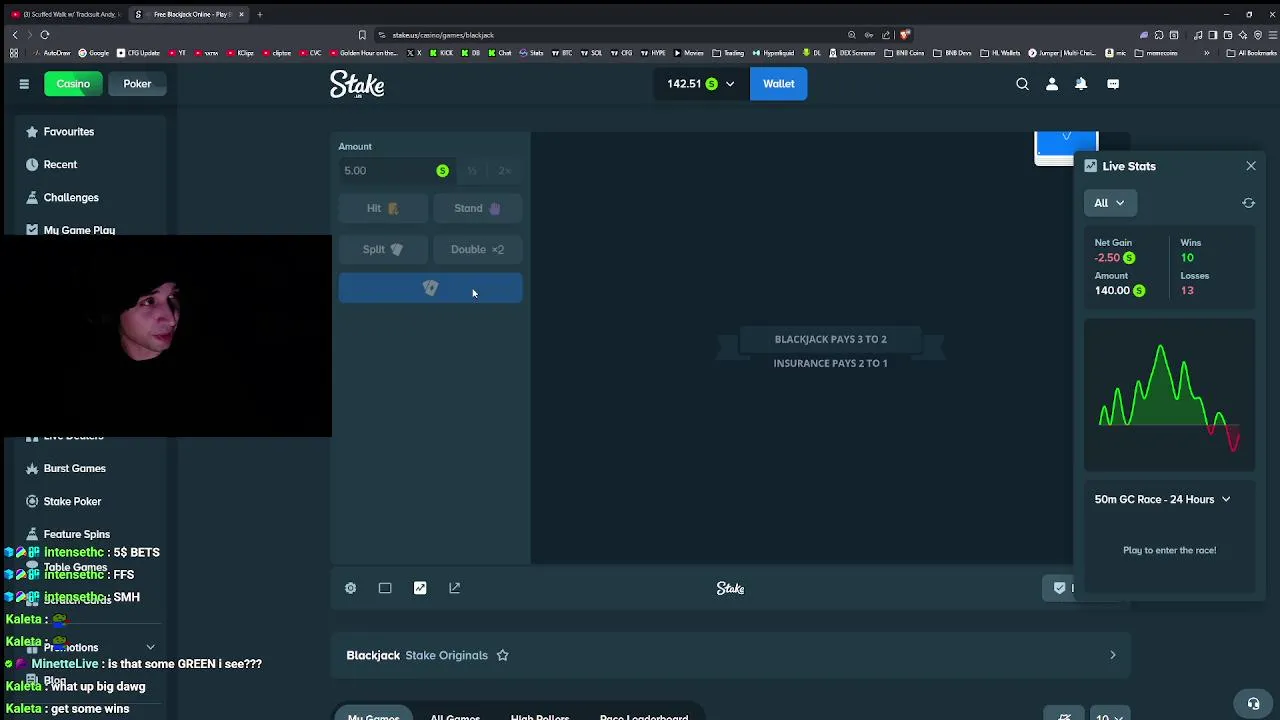Click the Hit button
This screenshot has height=720, width=1280.
tap(383, 208)
